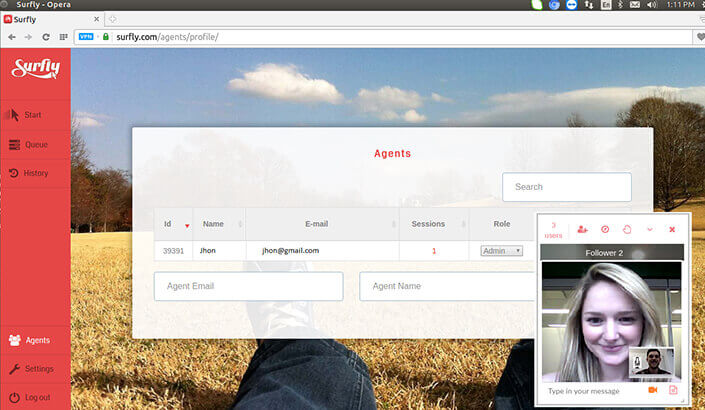The height and width of the screenshot is (410, 705).
Task: Click the invite user icon in widget
Action: click(582, 229)
